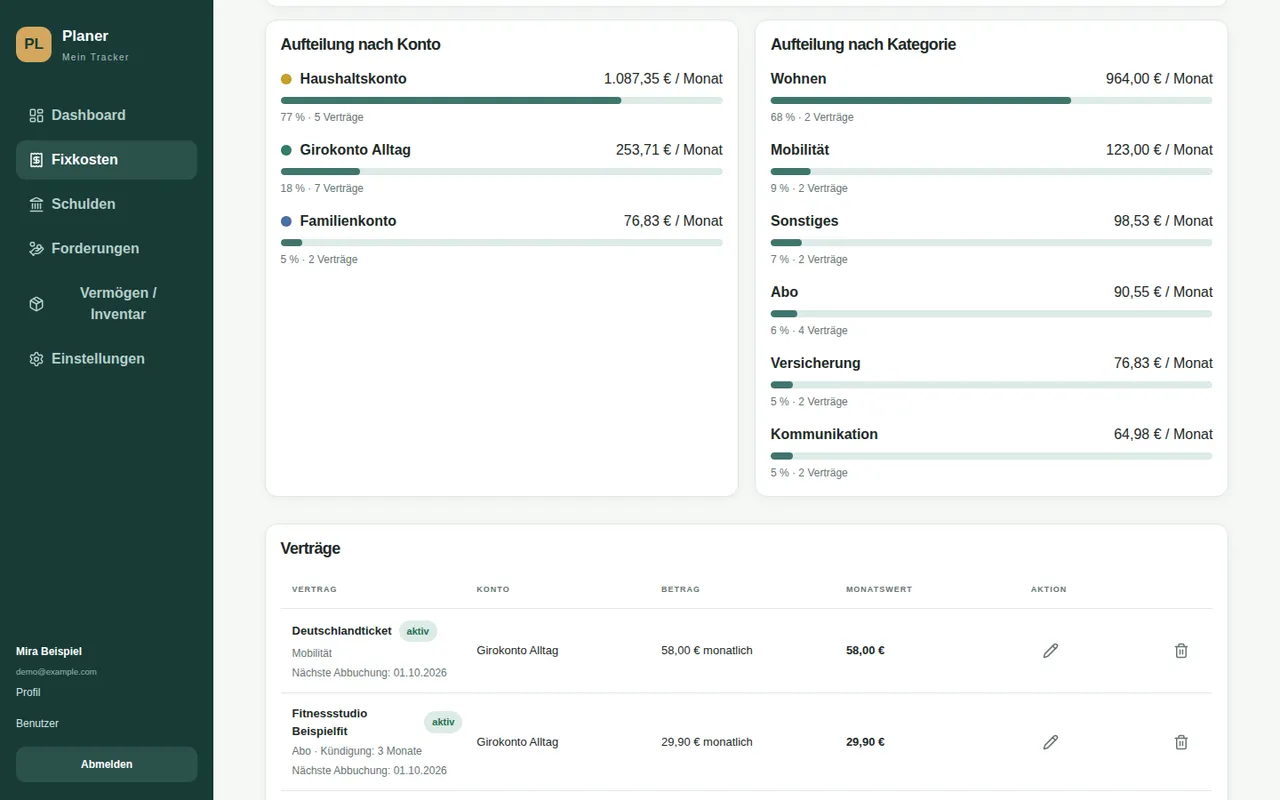
Task: Click the Wohnen category progress bar
Action: coord(991,100)
